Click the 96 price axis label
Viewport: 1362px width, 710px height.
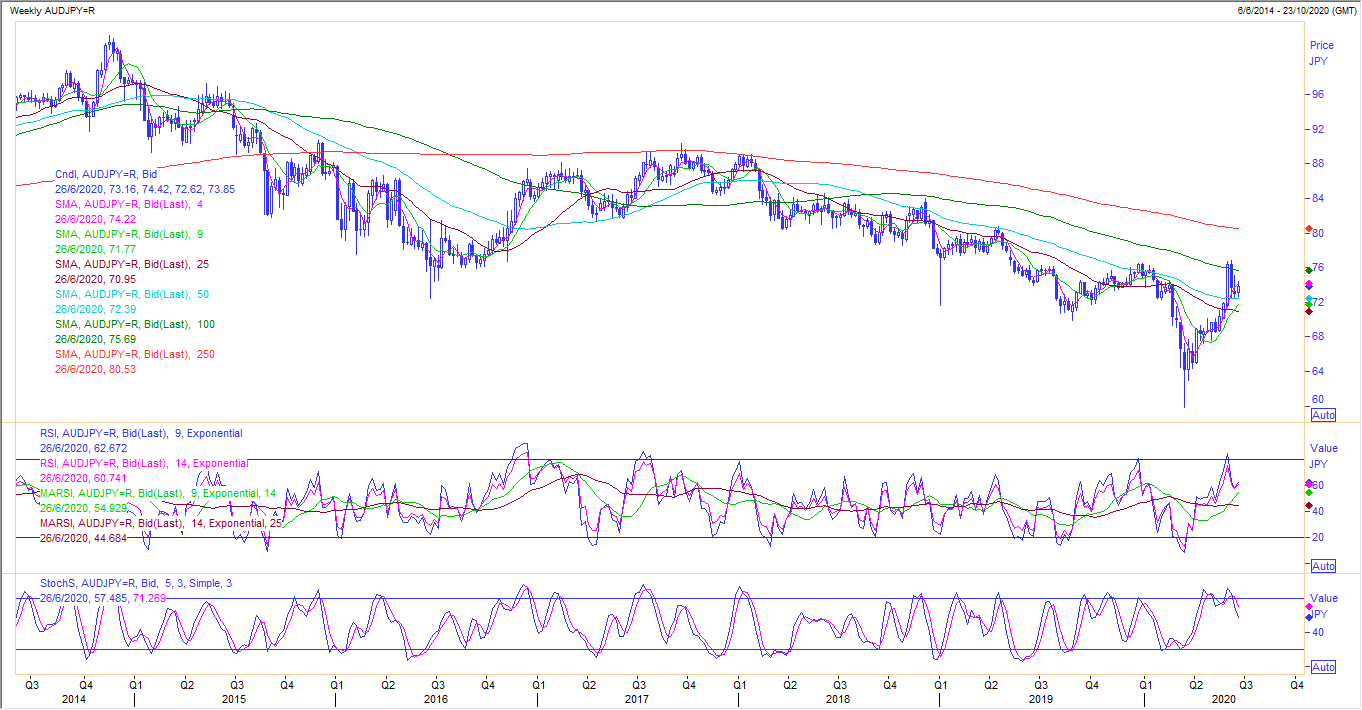tap(1317, 95)
